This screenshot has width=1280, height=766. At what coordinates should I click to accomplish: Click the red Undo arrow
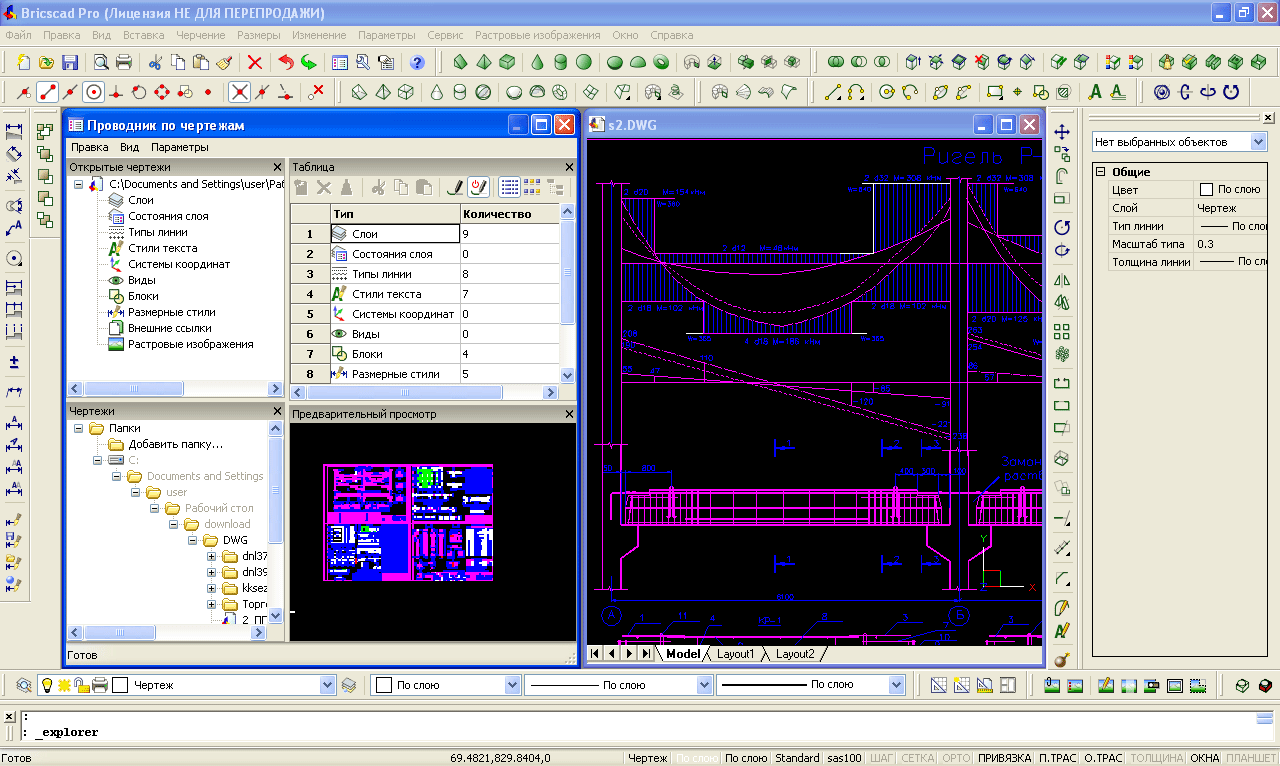(286, 62)
